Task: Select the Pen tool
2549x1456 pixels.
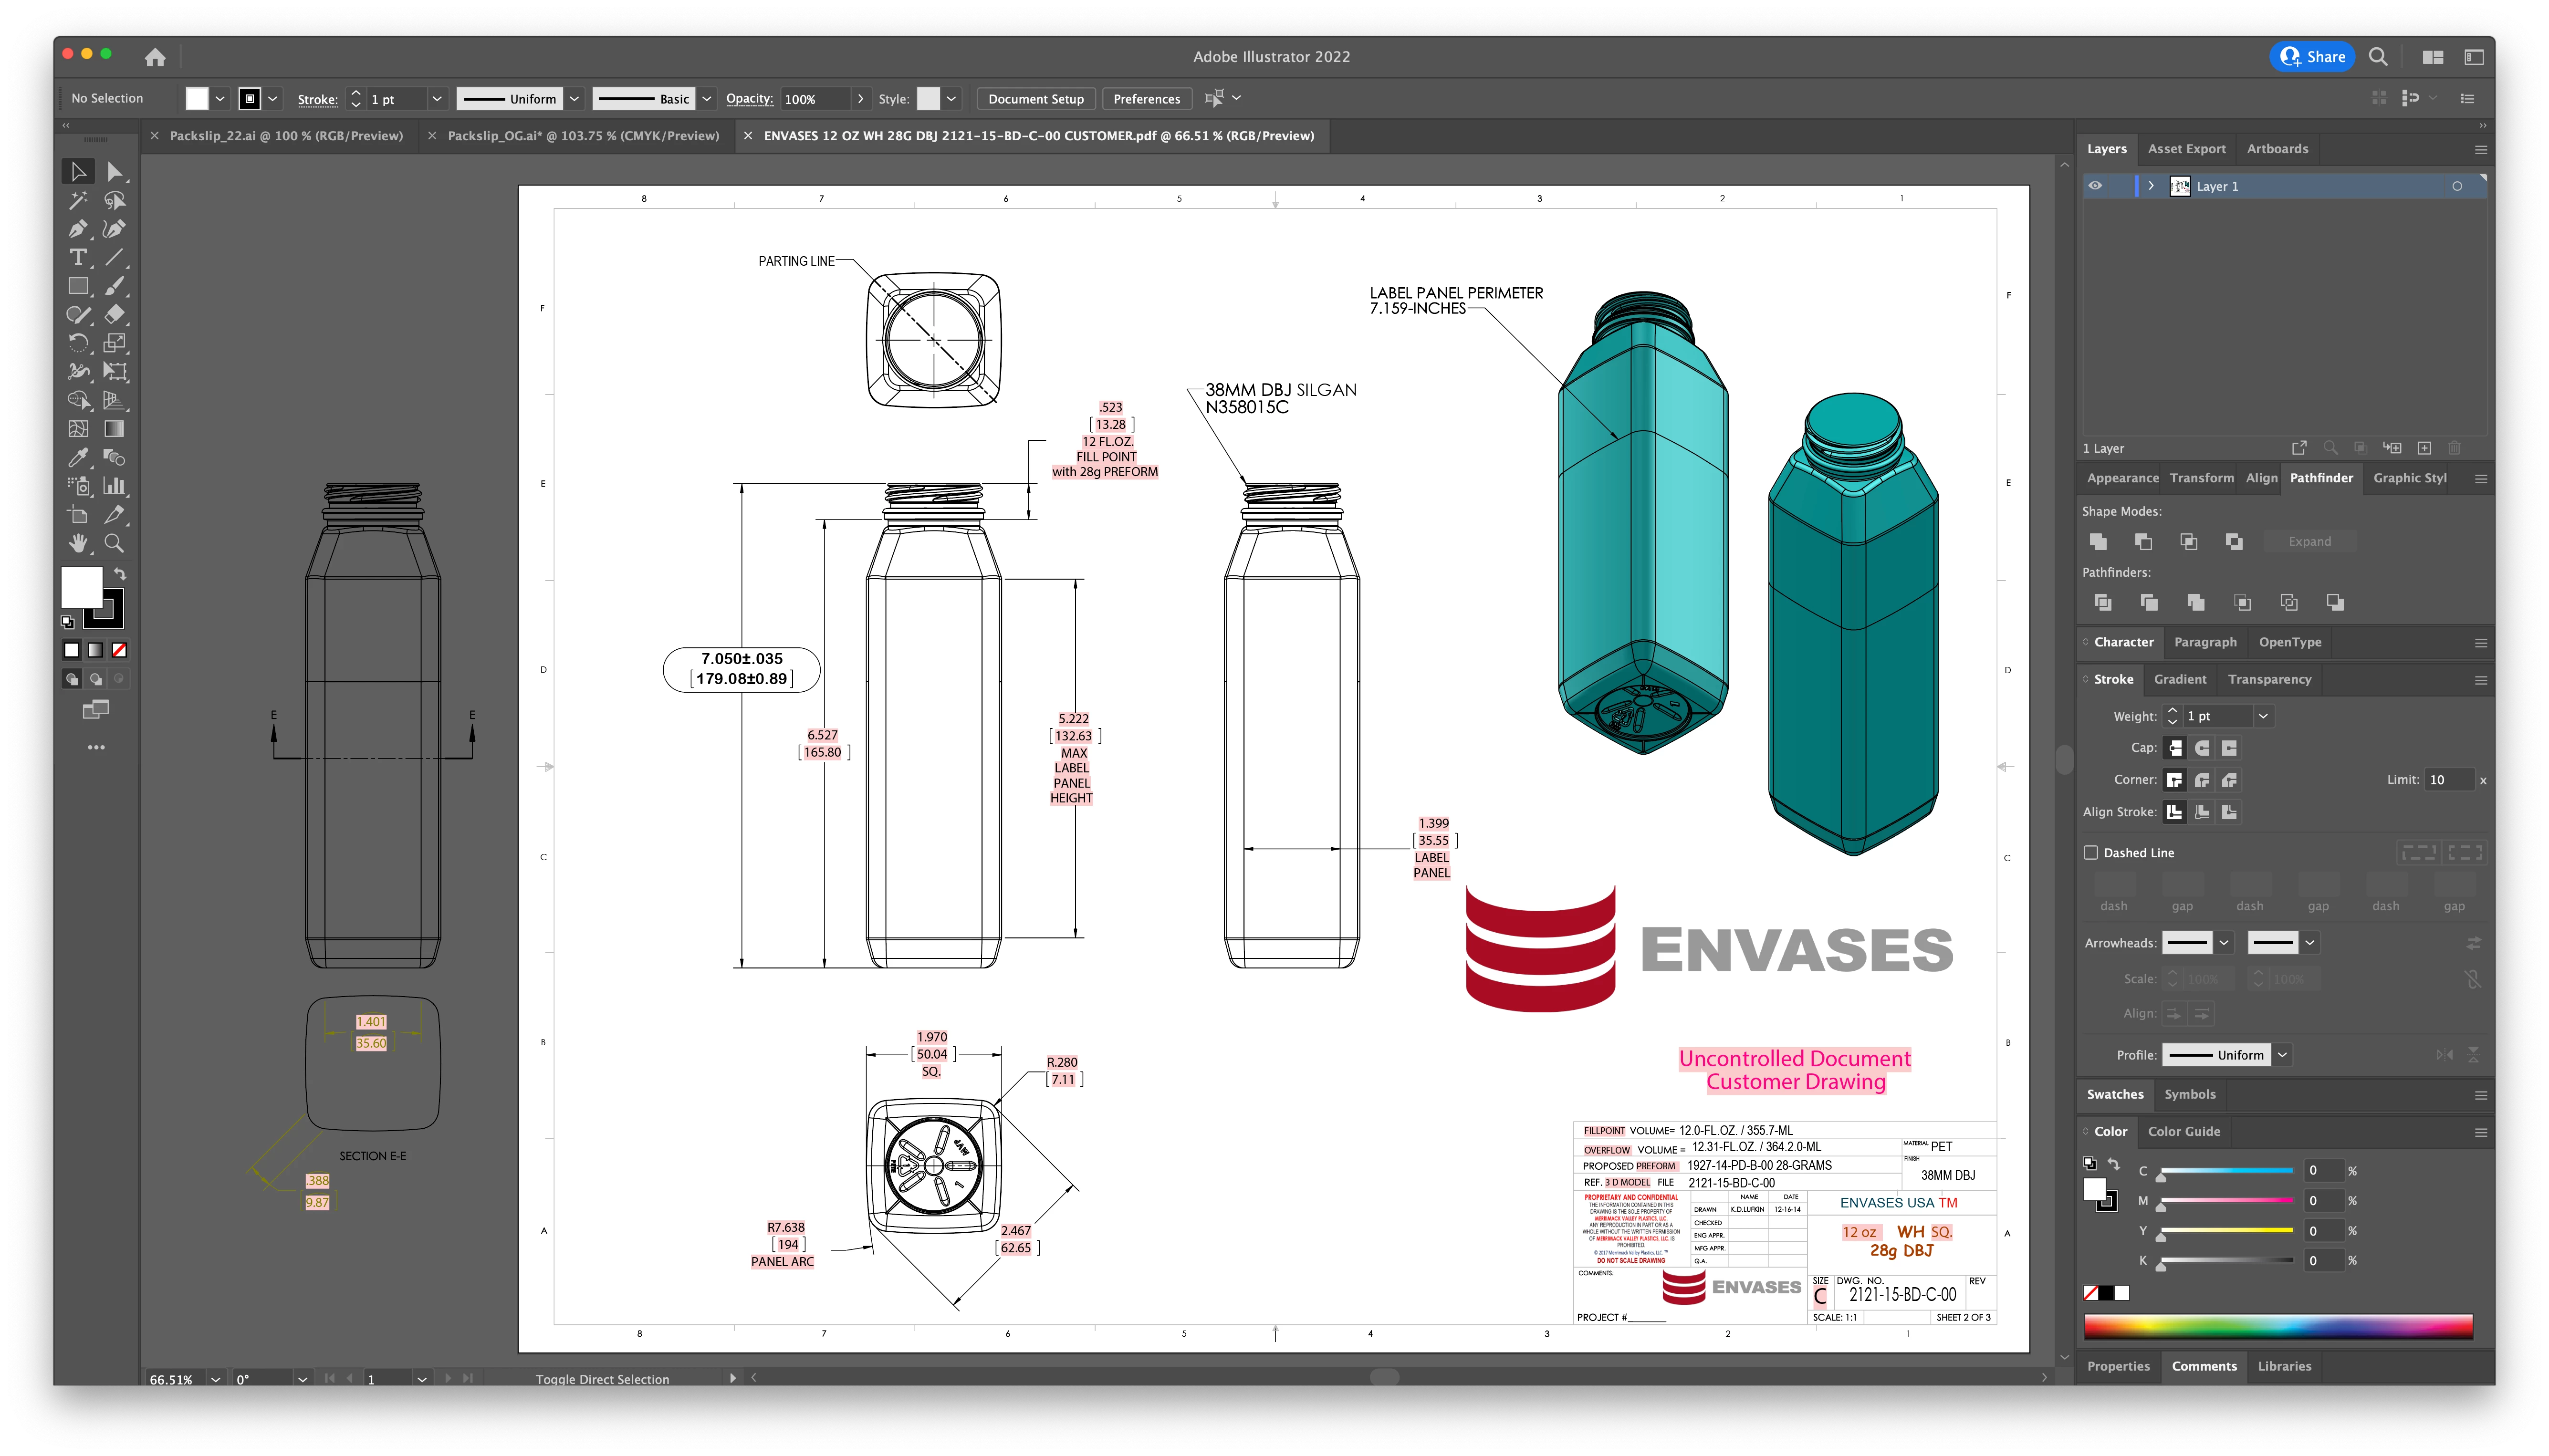Action: point(78,229)
